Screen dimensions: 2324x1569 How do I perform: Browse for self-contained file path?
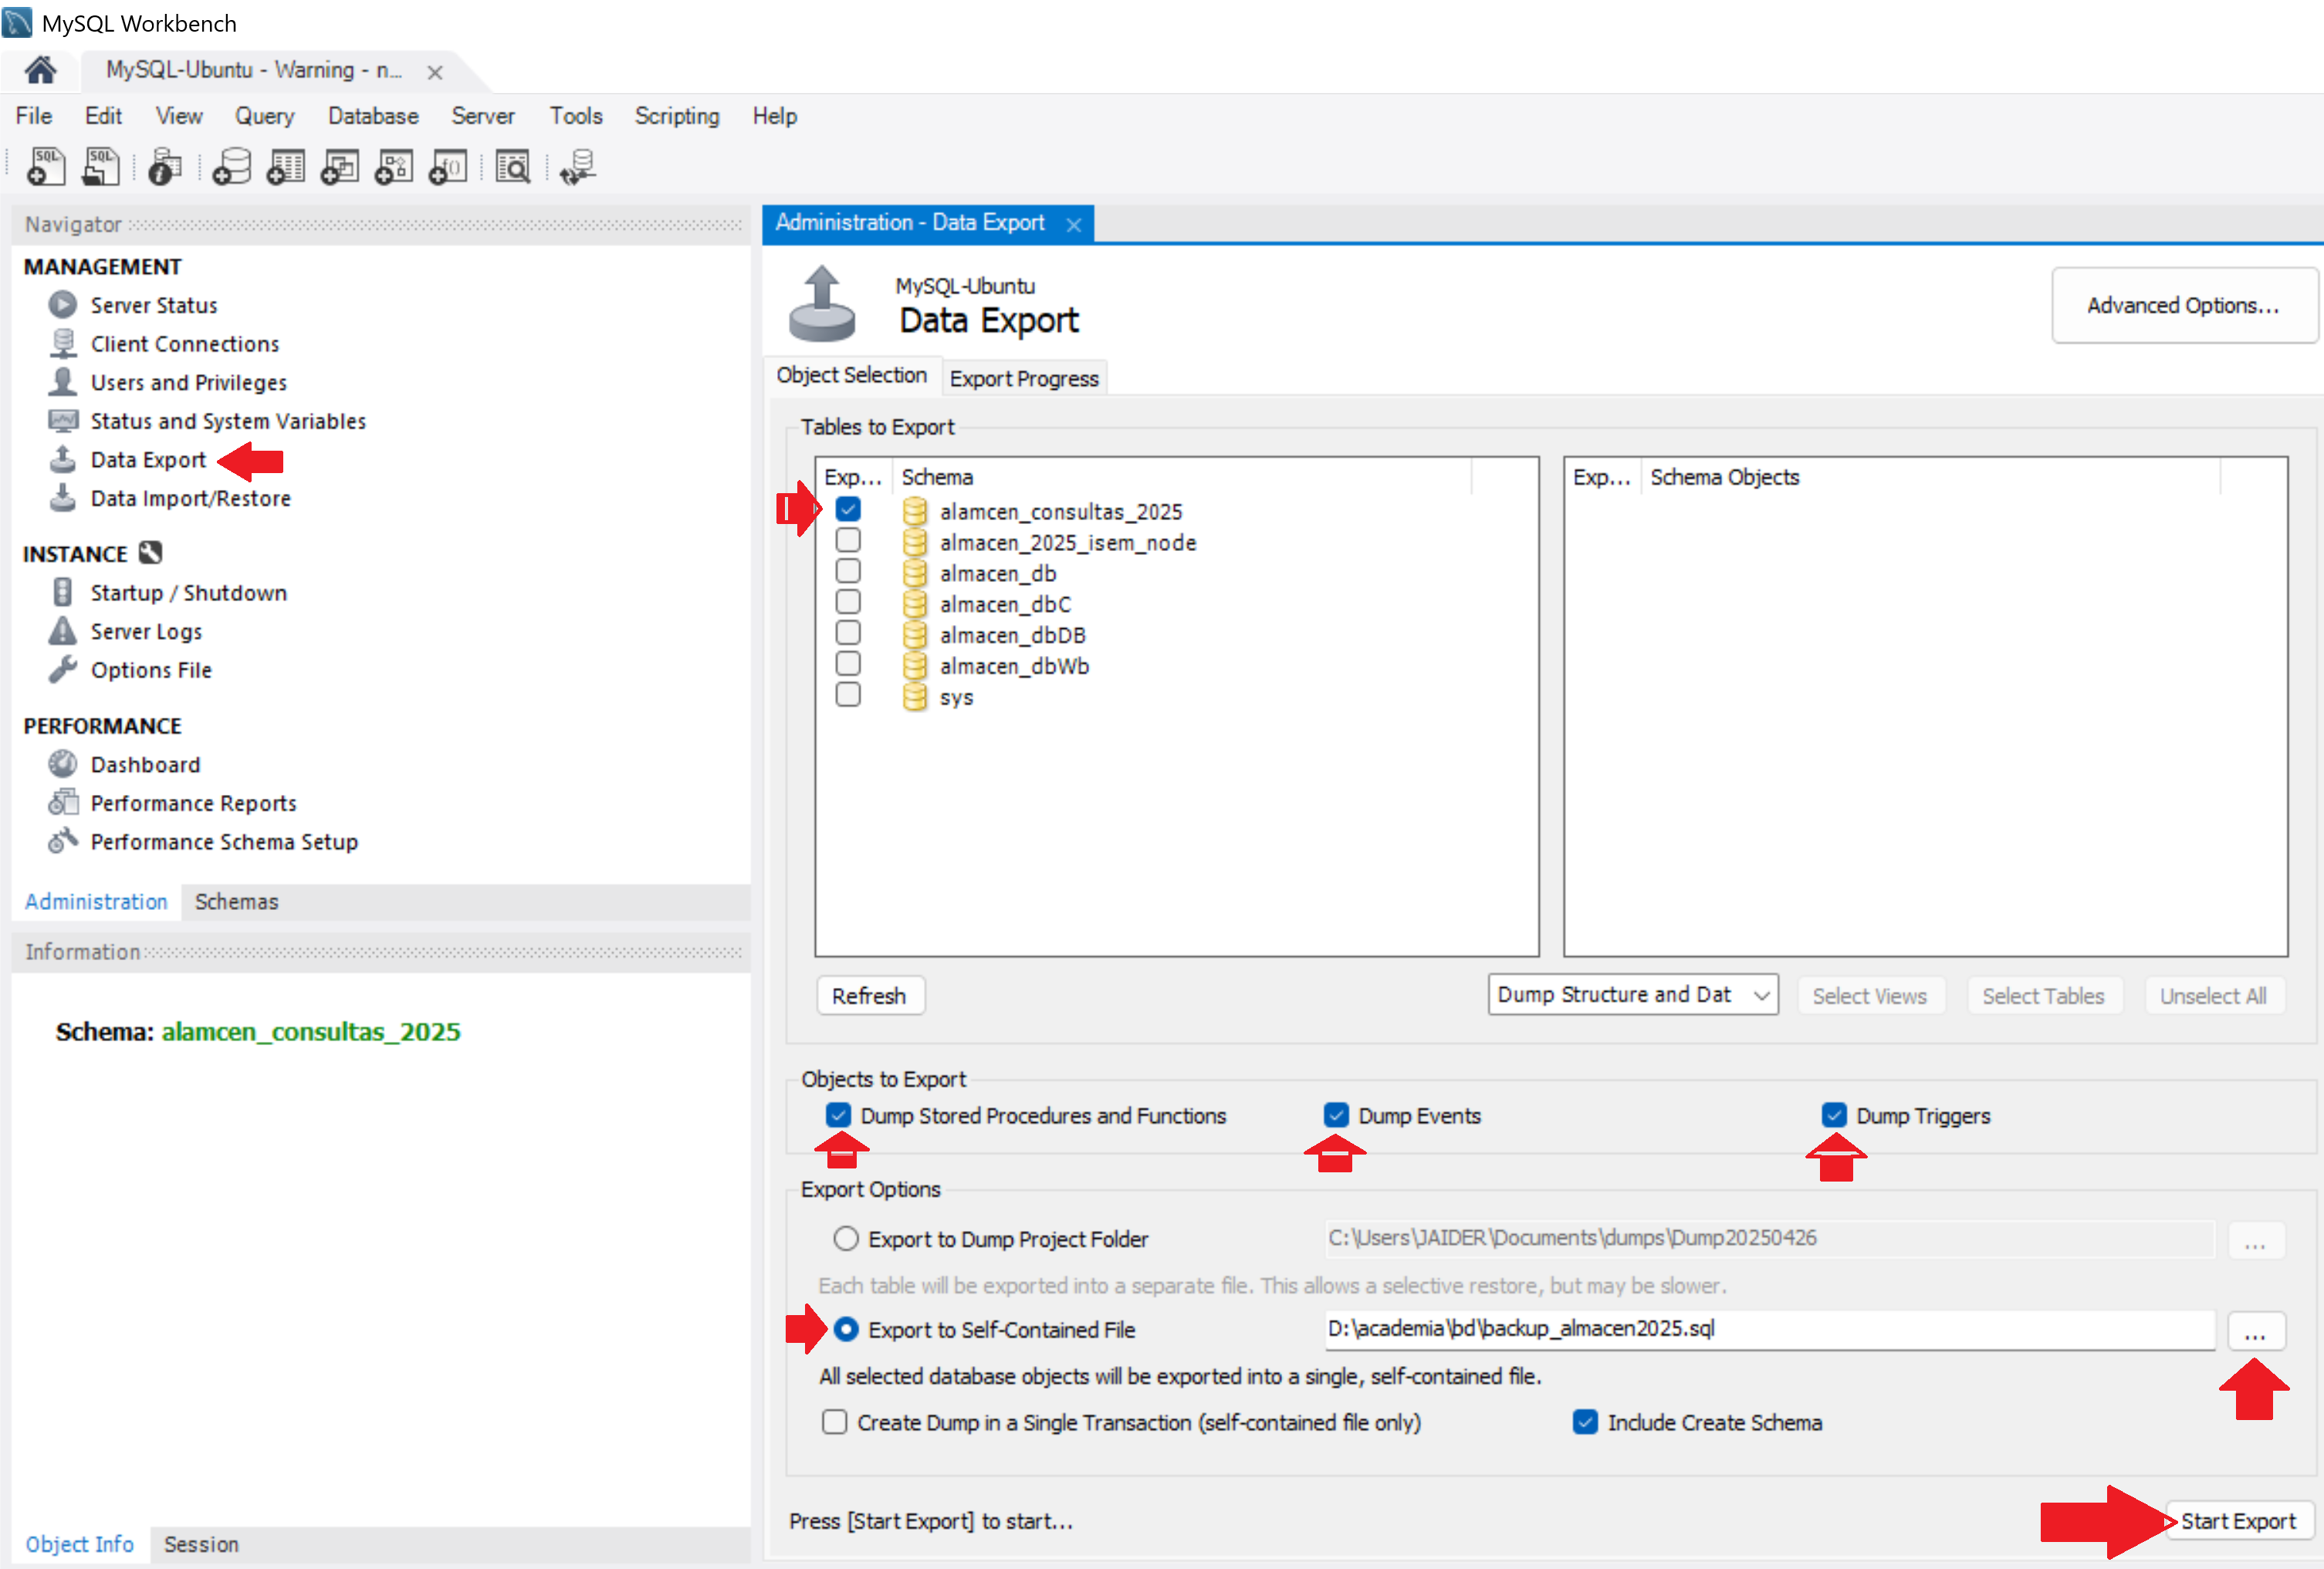click(2255, 1332)
